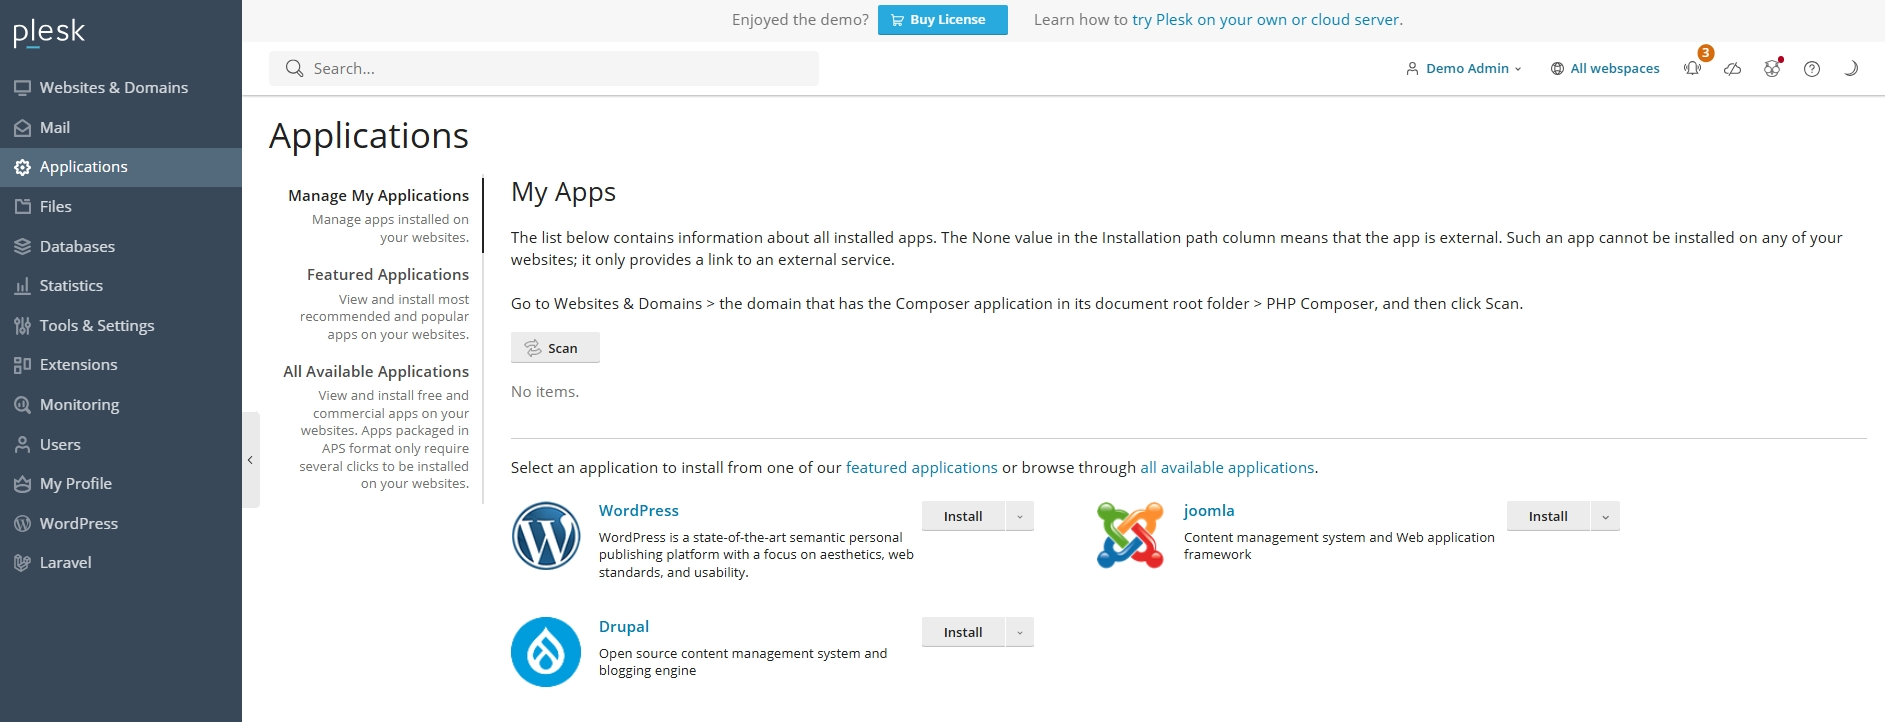Click the Laravel sidebar icon
Screen dimensions: 1885x722
click(x=22, y=563)
